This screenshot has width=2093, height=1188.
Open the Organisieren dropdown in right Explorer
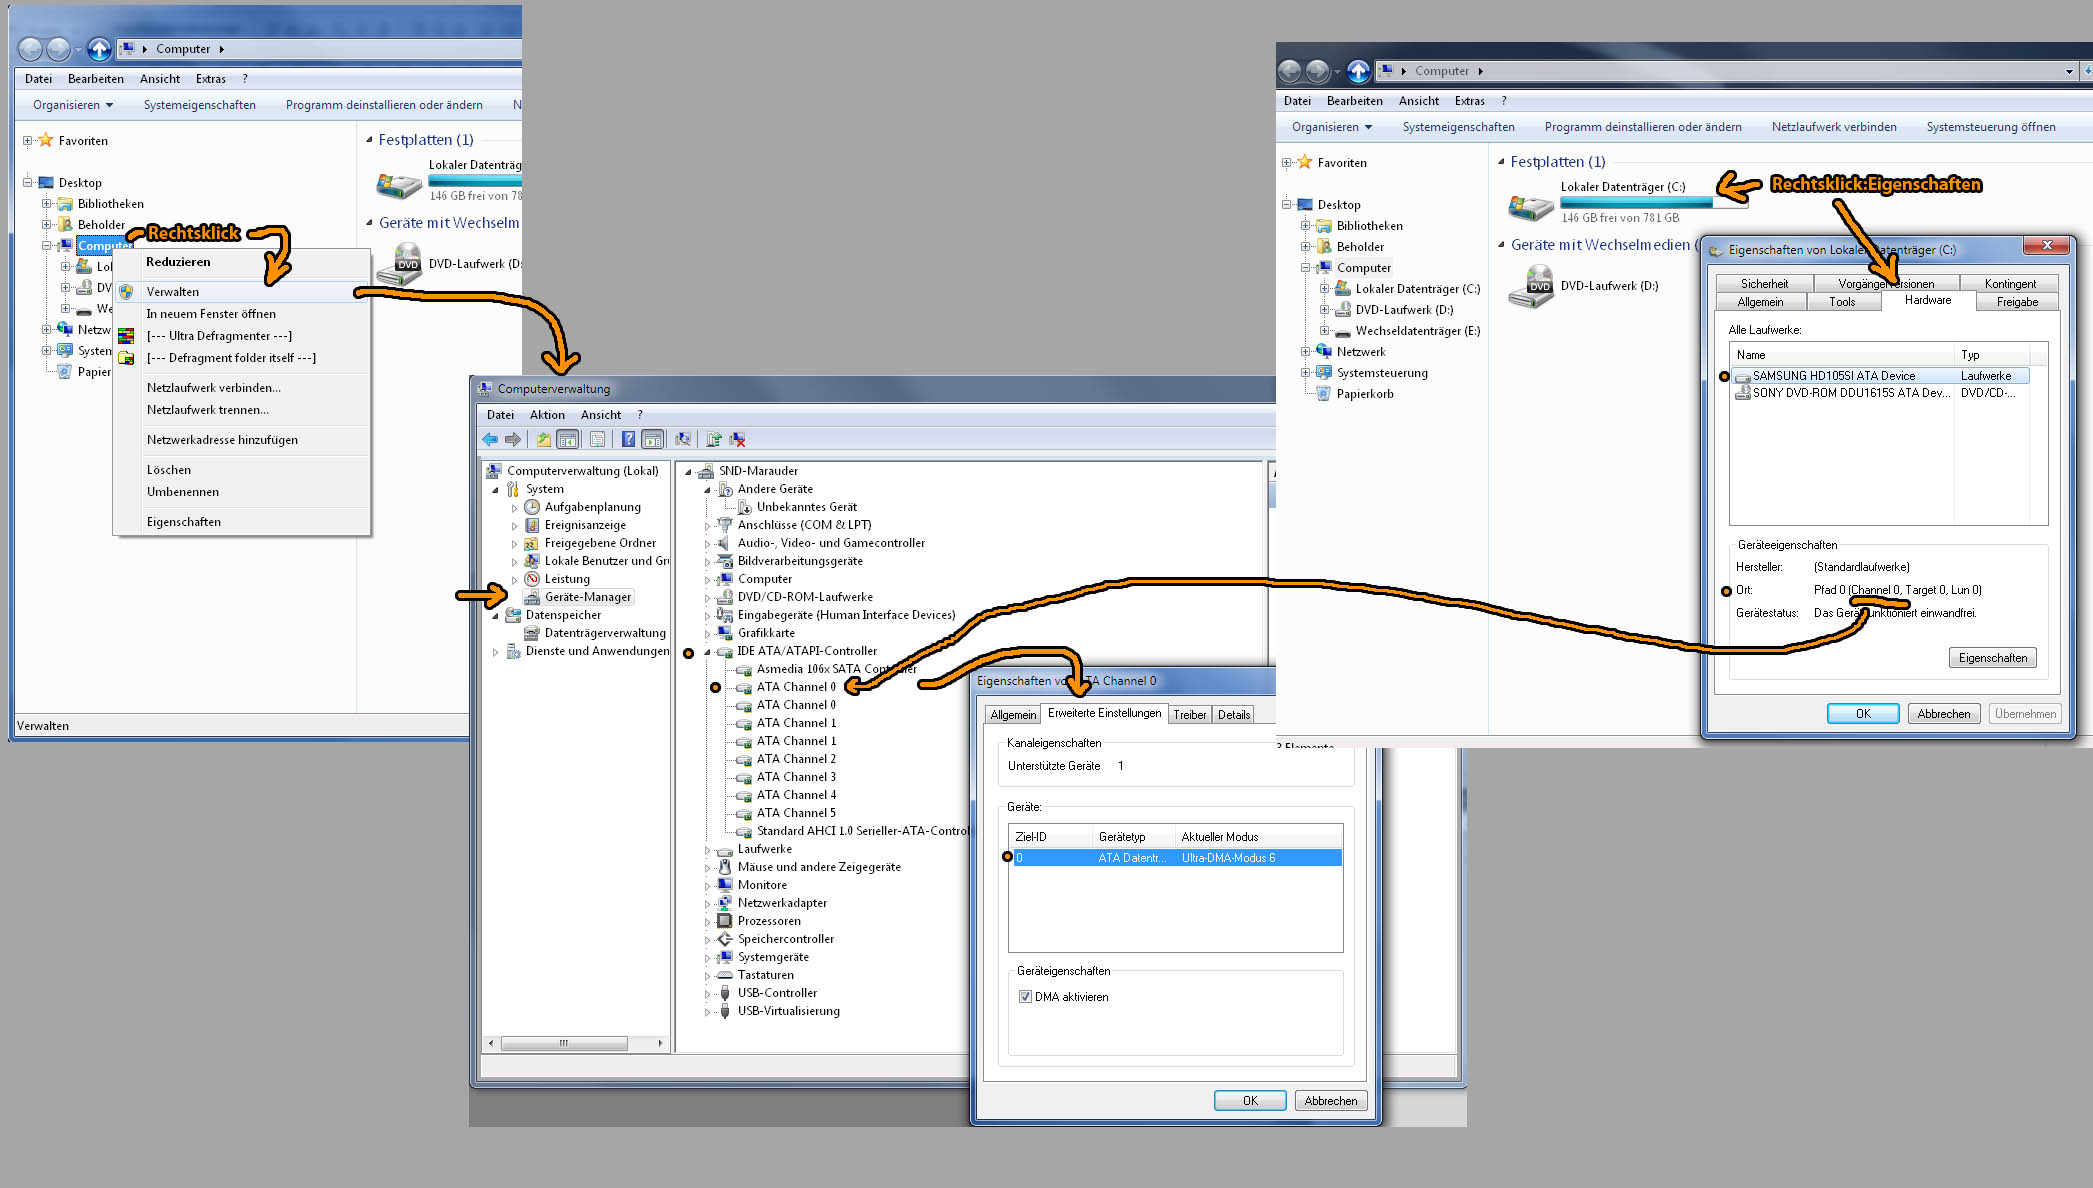point(1331,127)
